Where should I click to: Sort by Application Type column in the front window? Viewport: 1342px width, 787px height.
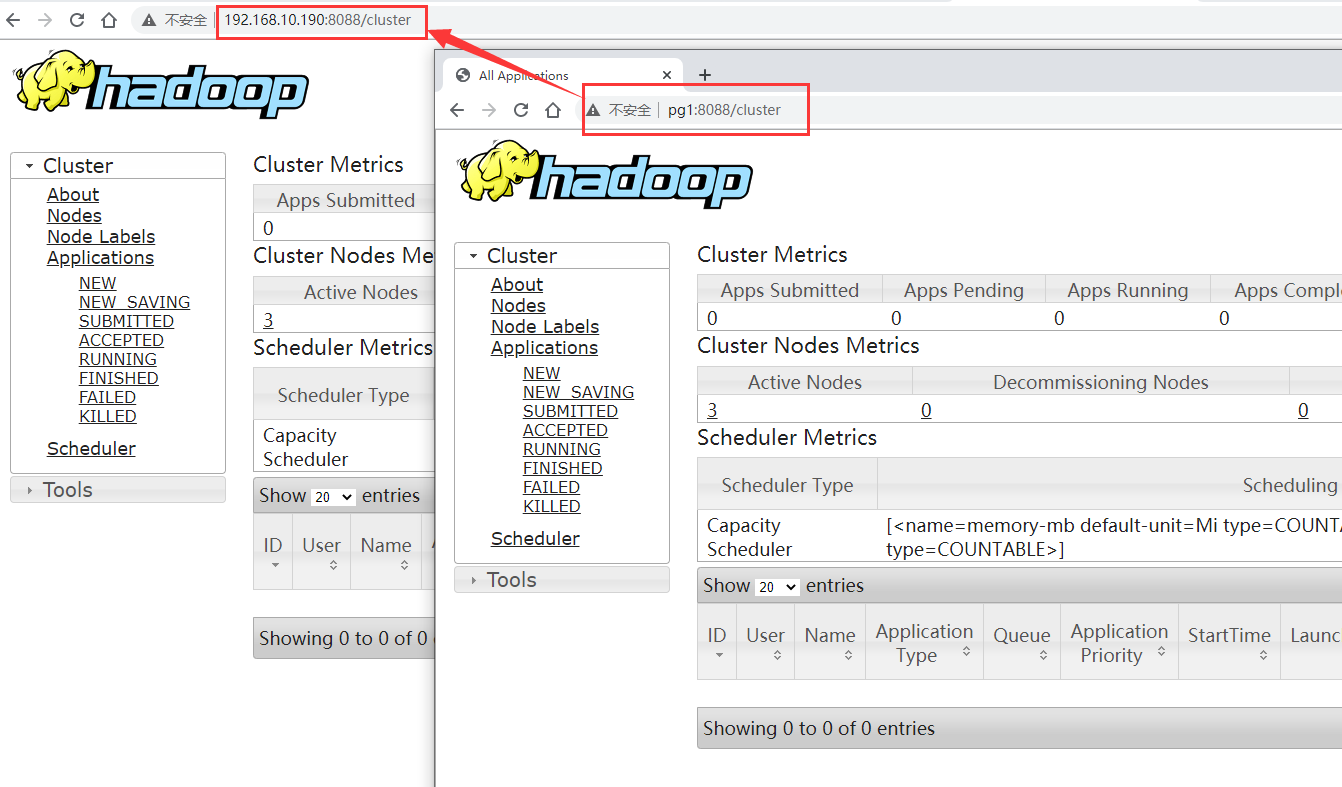[925, 642]
